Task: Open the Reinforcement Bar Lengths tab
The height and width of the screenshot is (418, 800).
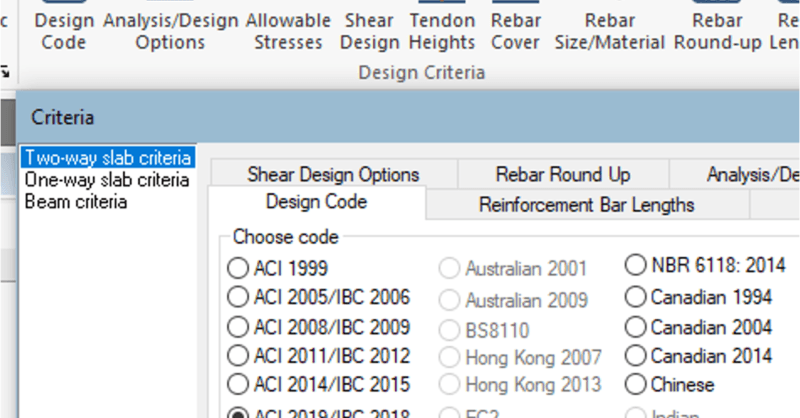Action: (586, 204)
